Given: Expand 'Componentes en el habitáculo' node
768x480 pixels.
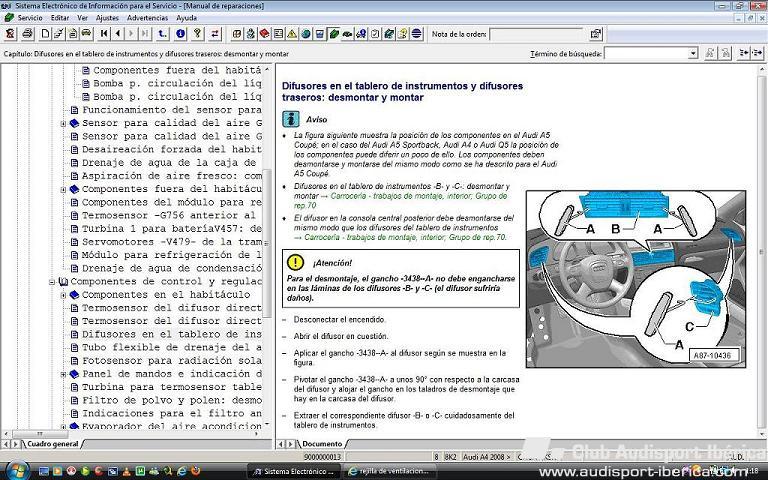Looking at the screenshot, I should pyautogui.click(x=63, y=295).
